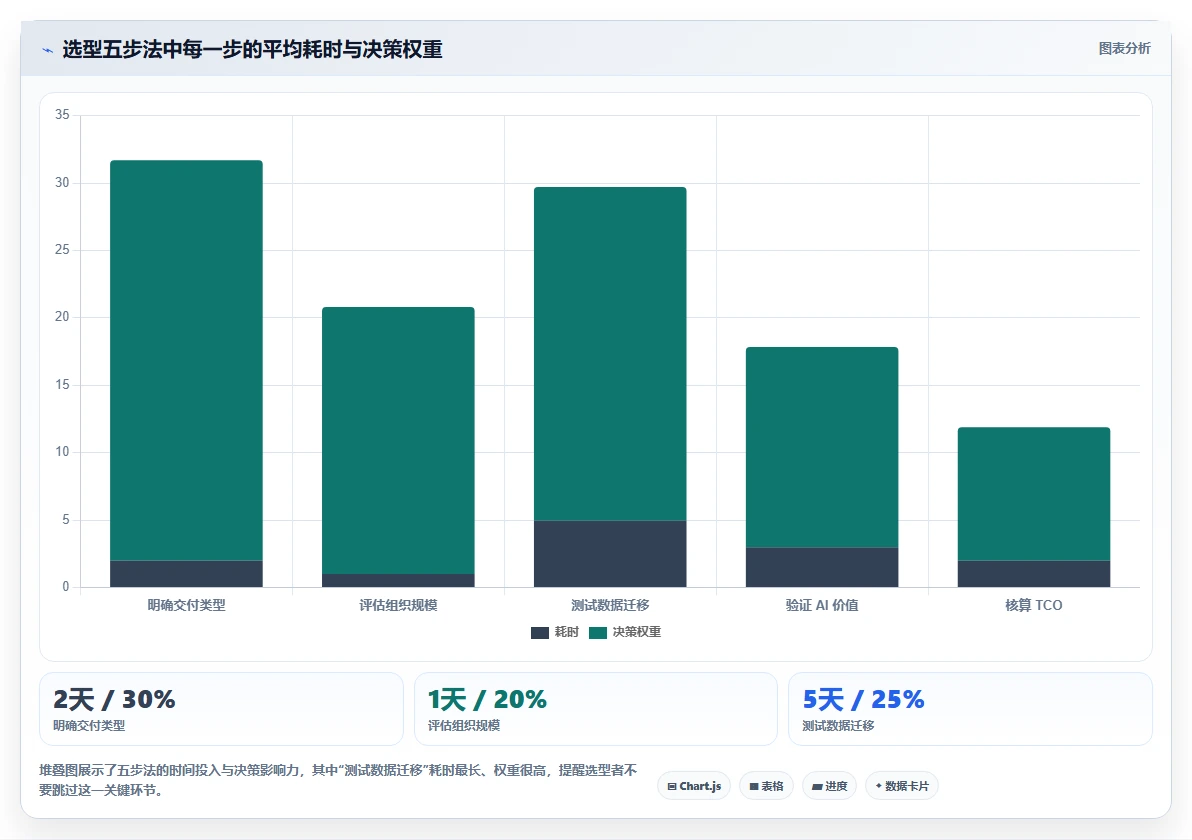
Task: Click the 验证 AI 价值 x-axis label
Action: [822, 606]
